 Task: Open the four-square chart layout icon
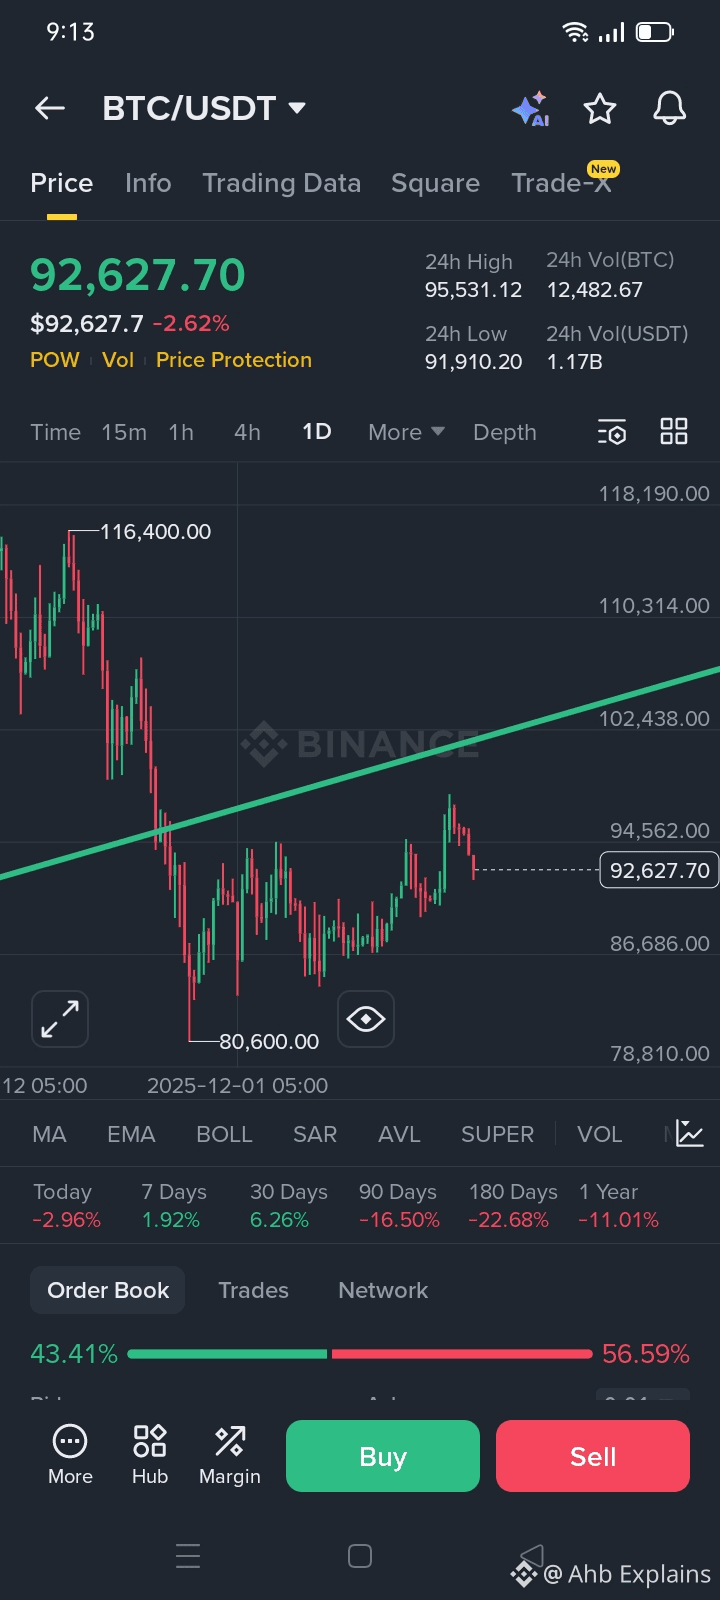point(674,432)
